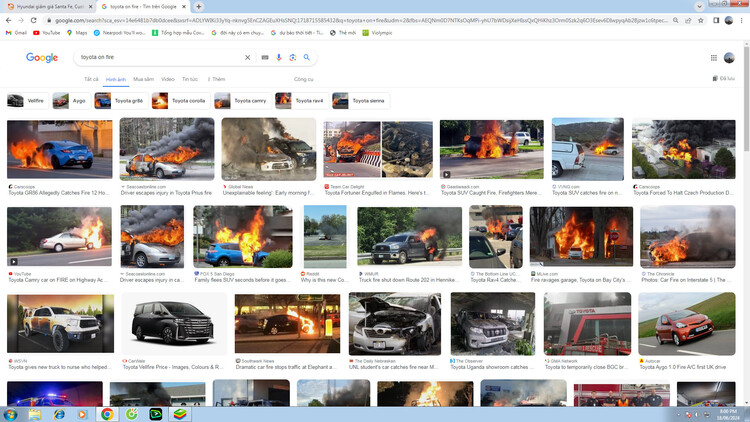Image resolution: width=750 pixels, height=422 pixels.
Task: Click the address bar URL
Action: click(x=361, y=21)
